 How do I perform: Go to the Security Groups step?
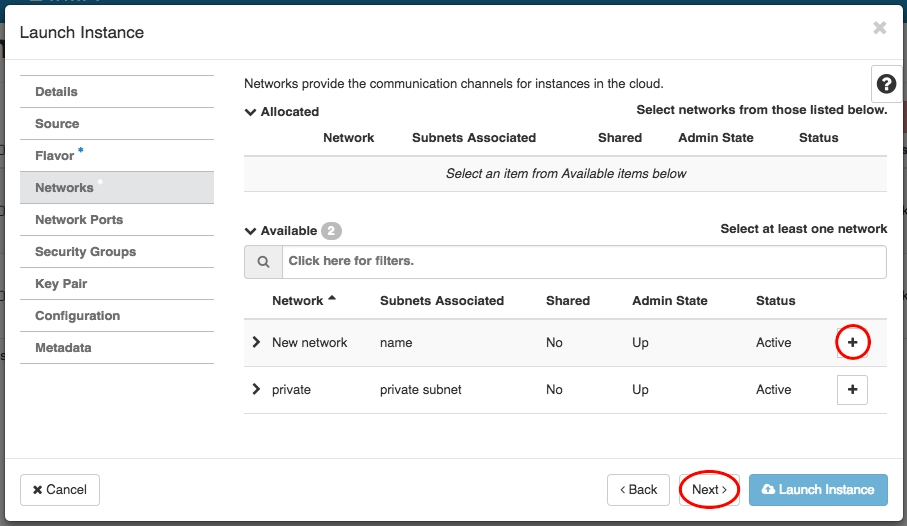coord(117,251)
